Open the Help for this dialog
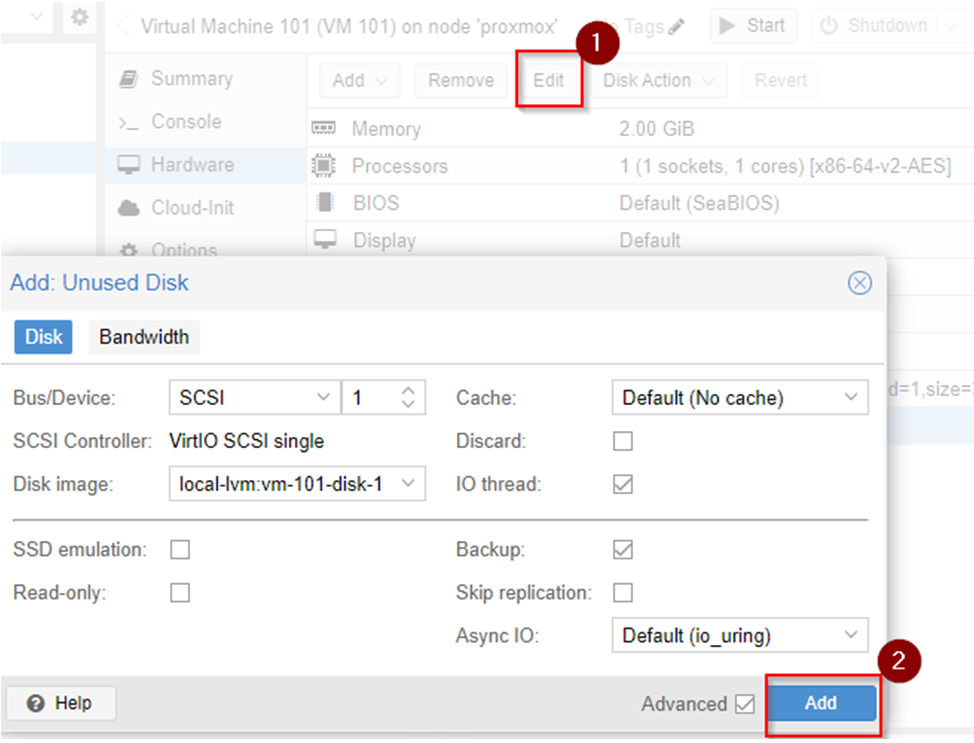The image size is (974, 743). tap(60, 704)
